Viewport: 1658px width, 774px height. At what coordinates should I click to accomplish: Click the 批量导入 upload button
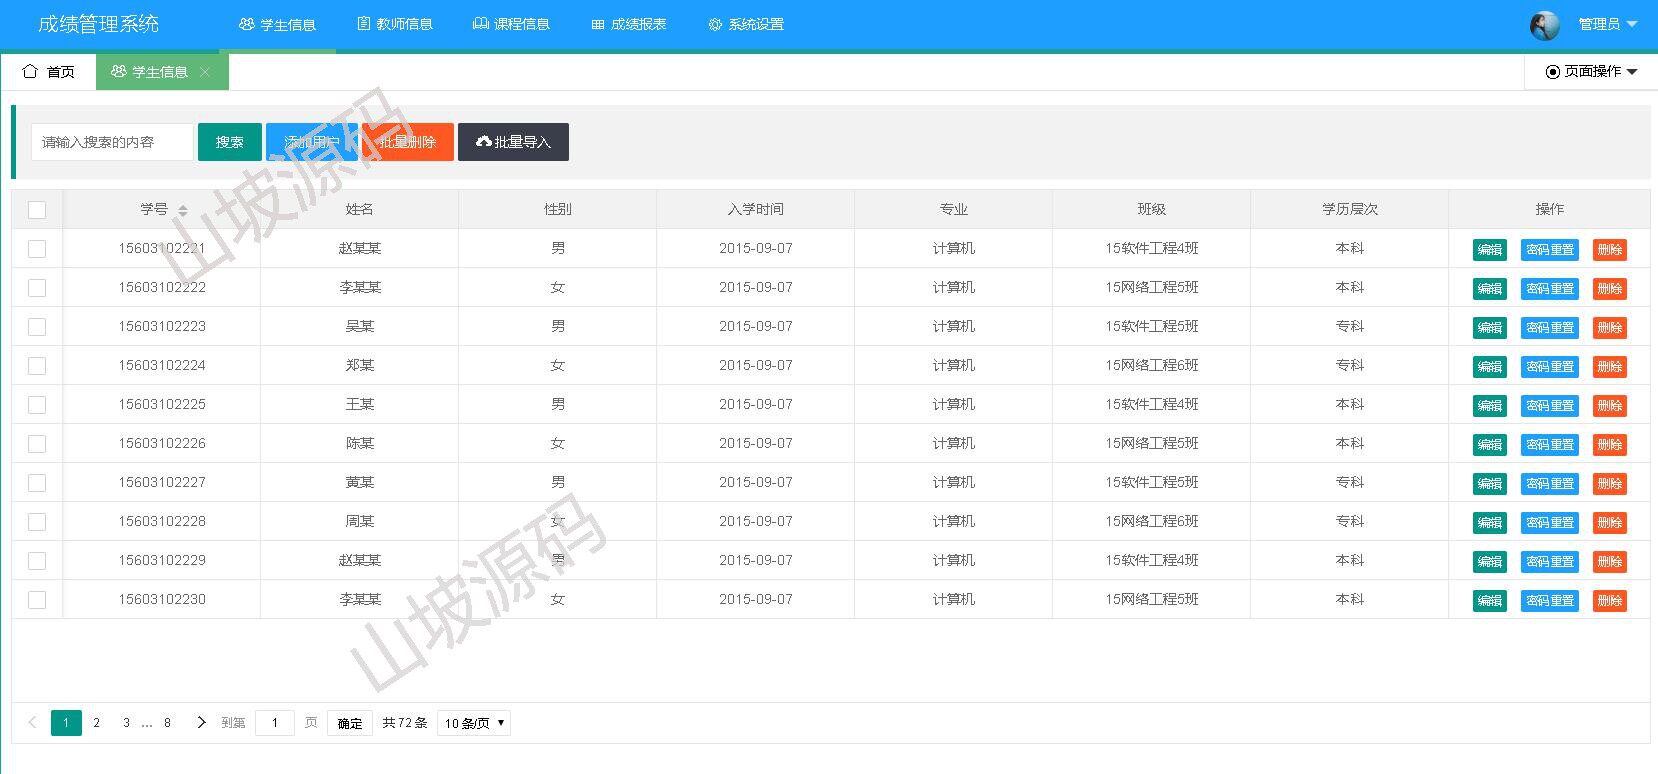point(513,142)
